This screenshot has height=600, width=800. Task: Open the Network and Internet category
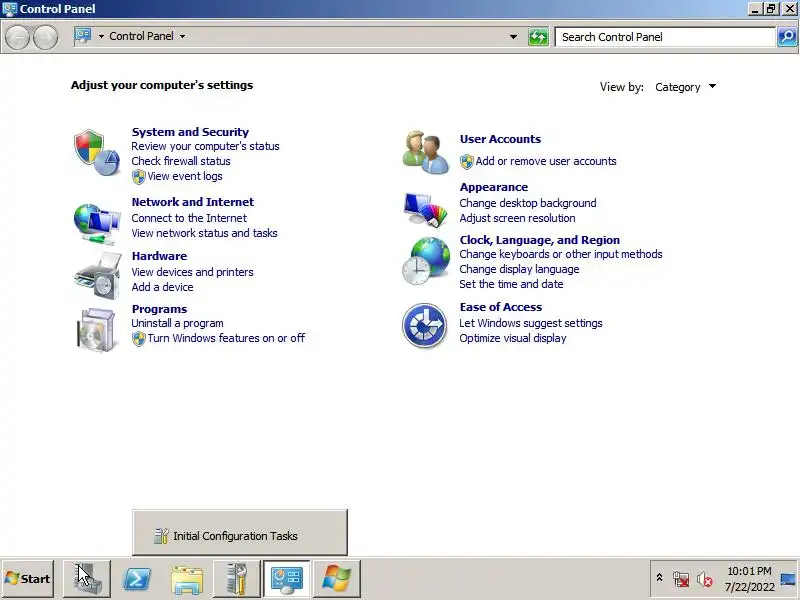(193, 202)
